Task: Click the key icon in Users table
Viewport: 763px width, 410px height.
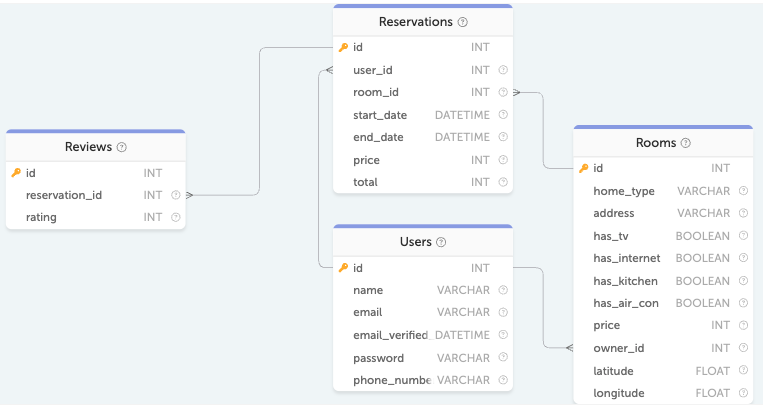Action: pos(343,268)
